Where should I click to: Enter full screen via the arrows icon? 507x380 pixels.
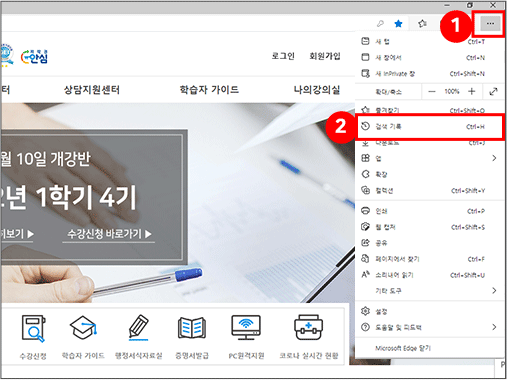pyautogui.click(x=493, y=91)
